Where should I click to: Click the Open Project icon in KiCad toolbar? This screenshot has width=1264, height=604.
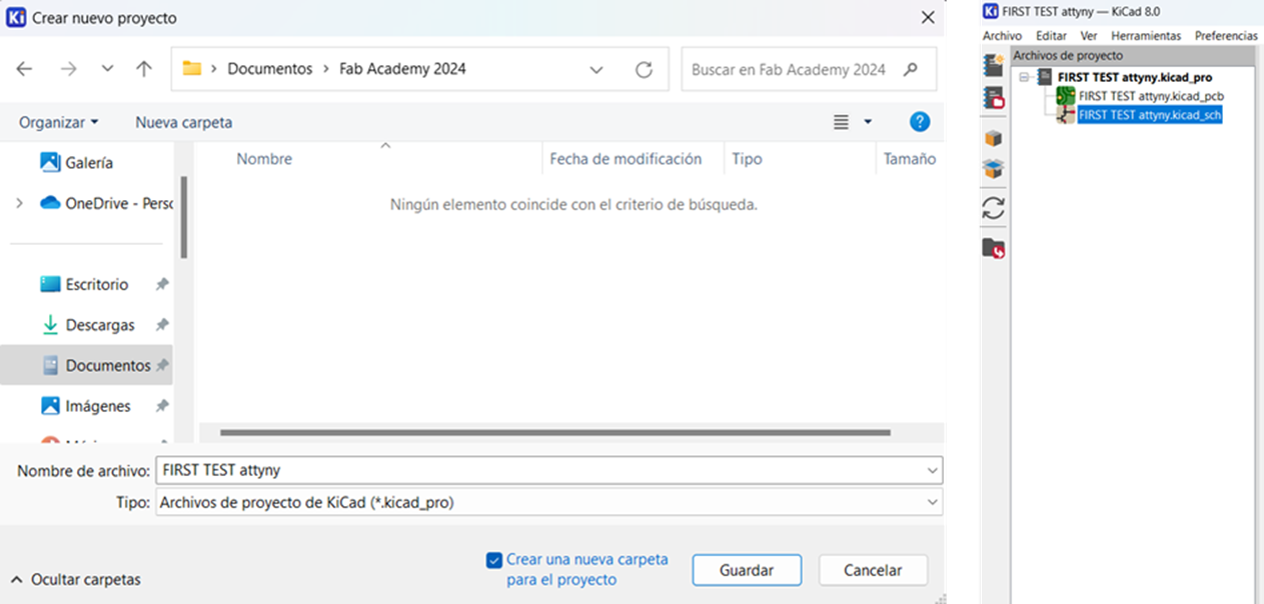click(993, 98)
